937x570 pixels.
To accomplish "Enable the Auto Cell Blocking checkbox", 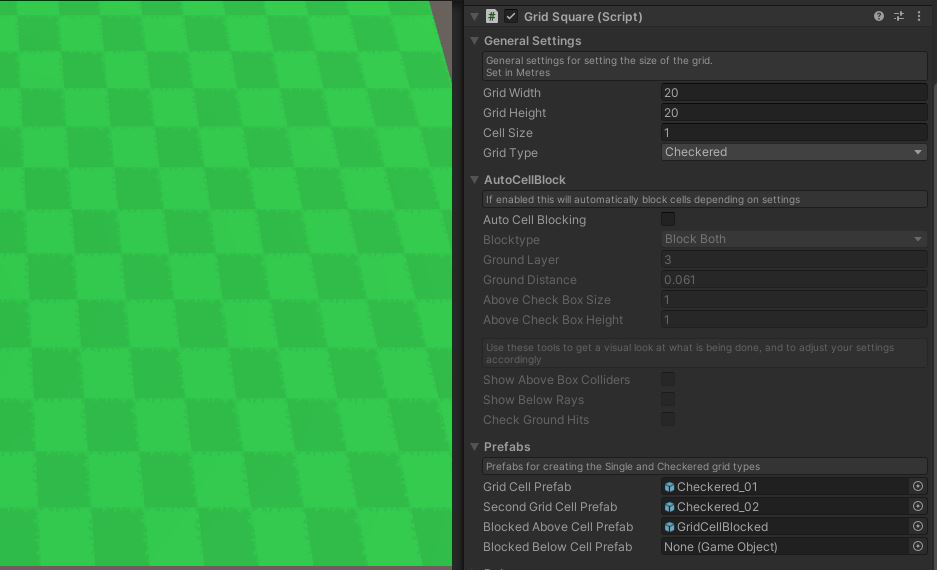I will pyautogui.click(x=668, y=219).
